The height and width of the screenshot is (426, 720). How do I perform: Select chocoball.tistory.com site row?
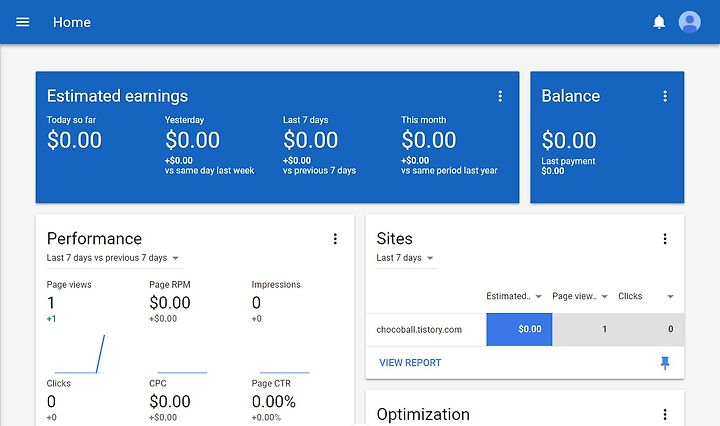coord(525,329)
